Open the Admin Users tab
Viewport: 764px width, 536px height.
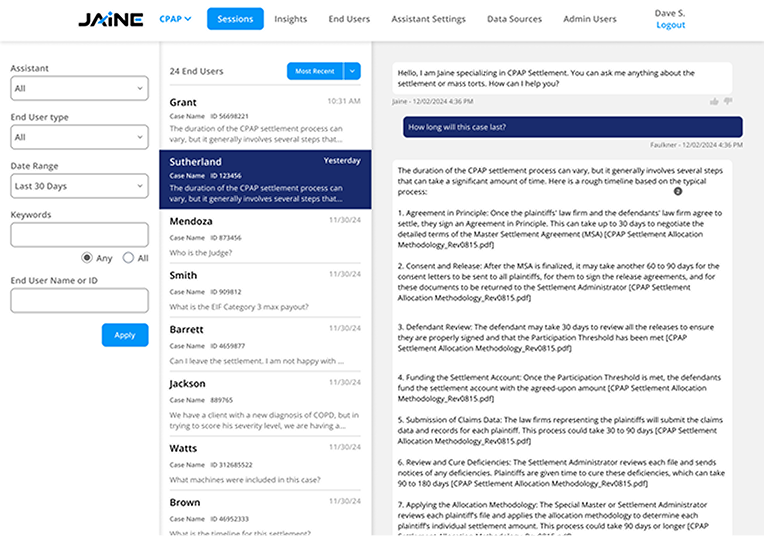point(590,19)
